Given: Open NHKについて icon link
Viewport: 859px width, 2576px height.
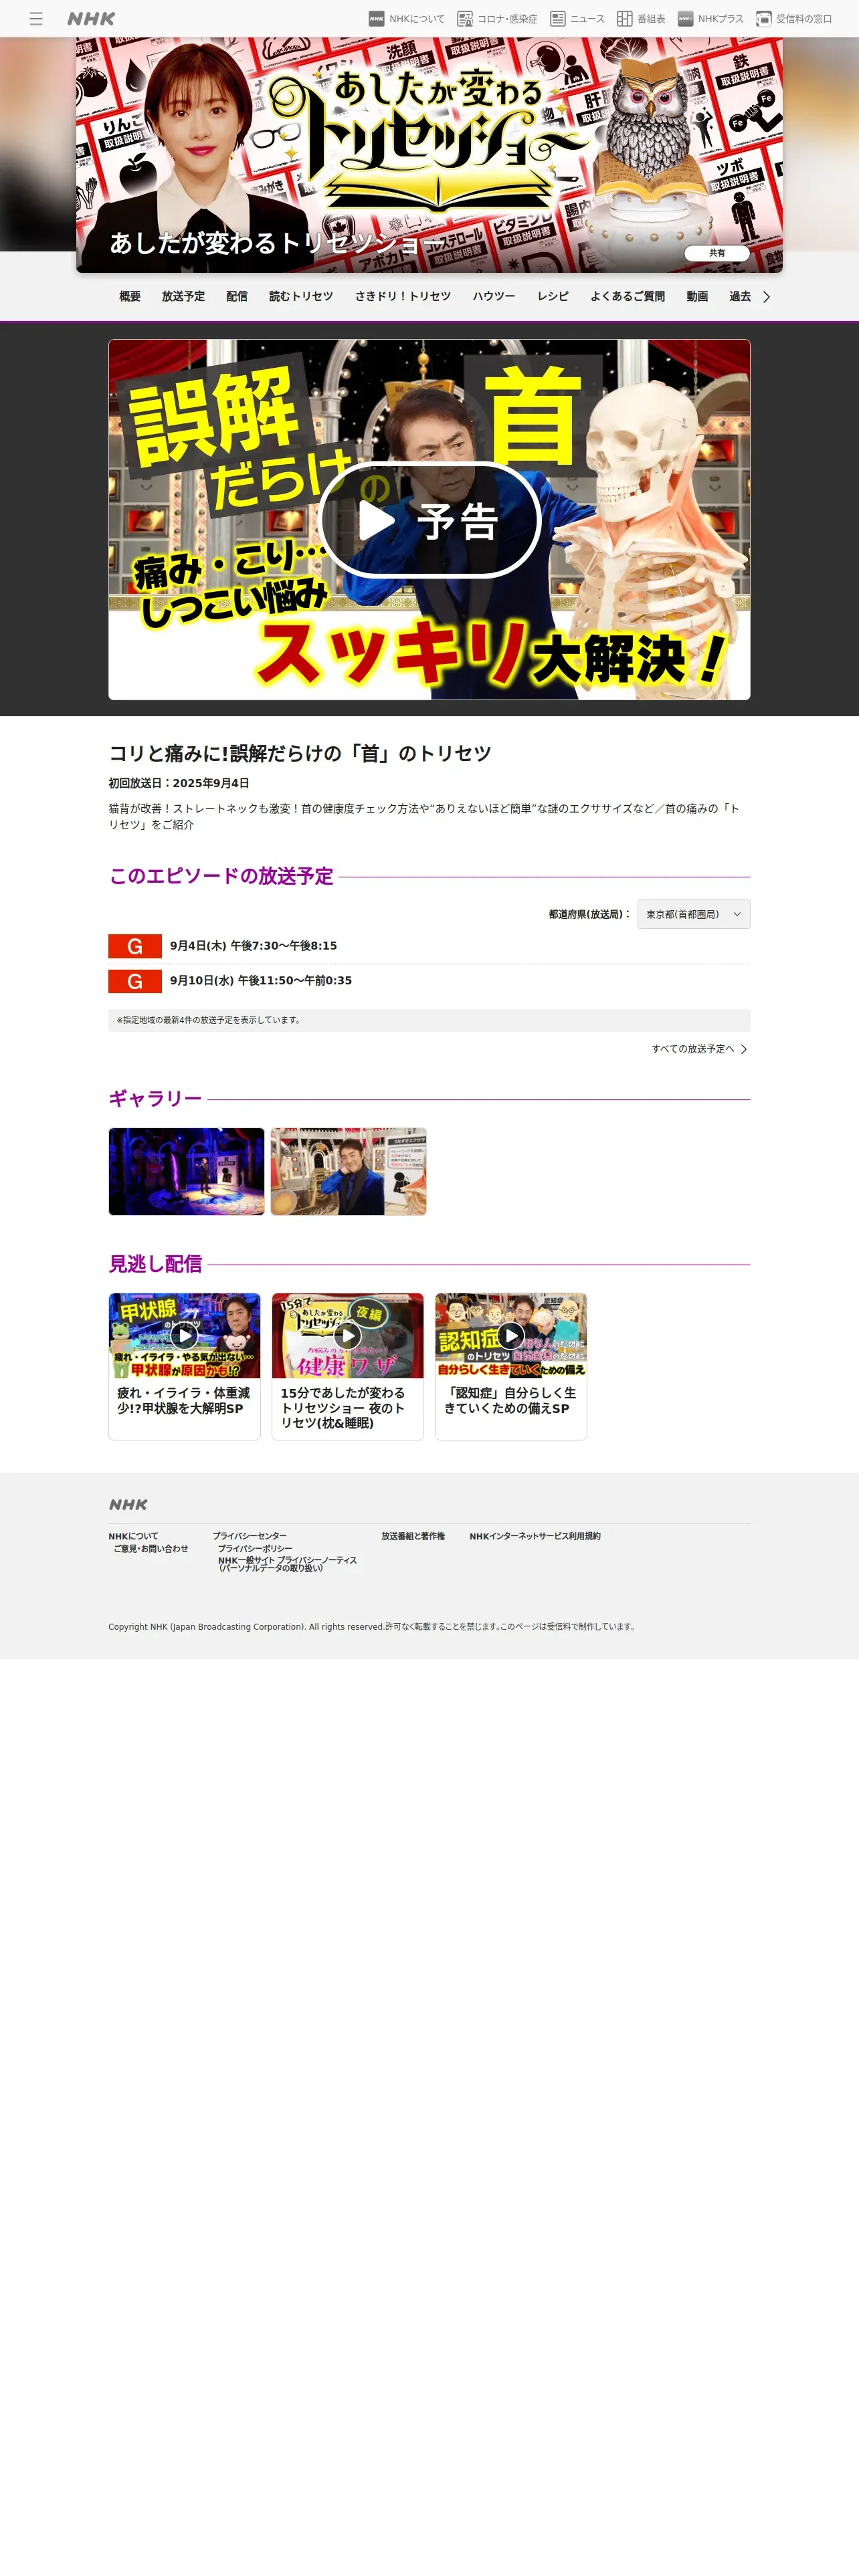Looking at the screenshot, I should click(406, 19).
